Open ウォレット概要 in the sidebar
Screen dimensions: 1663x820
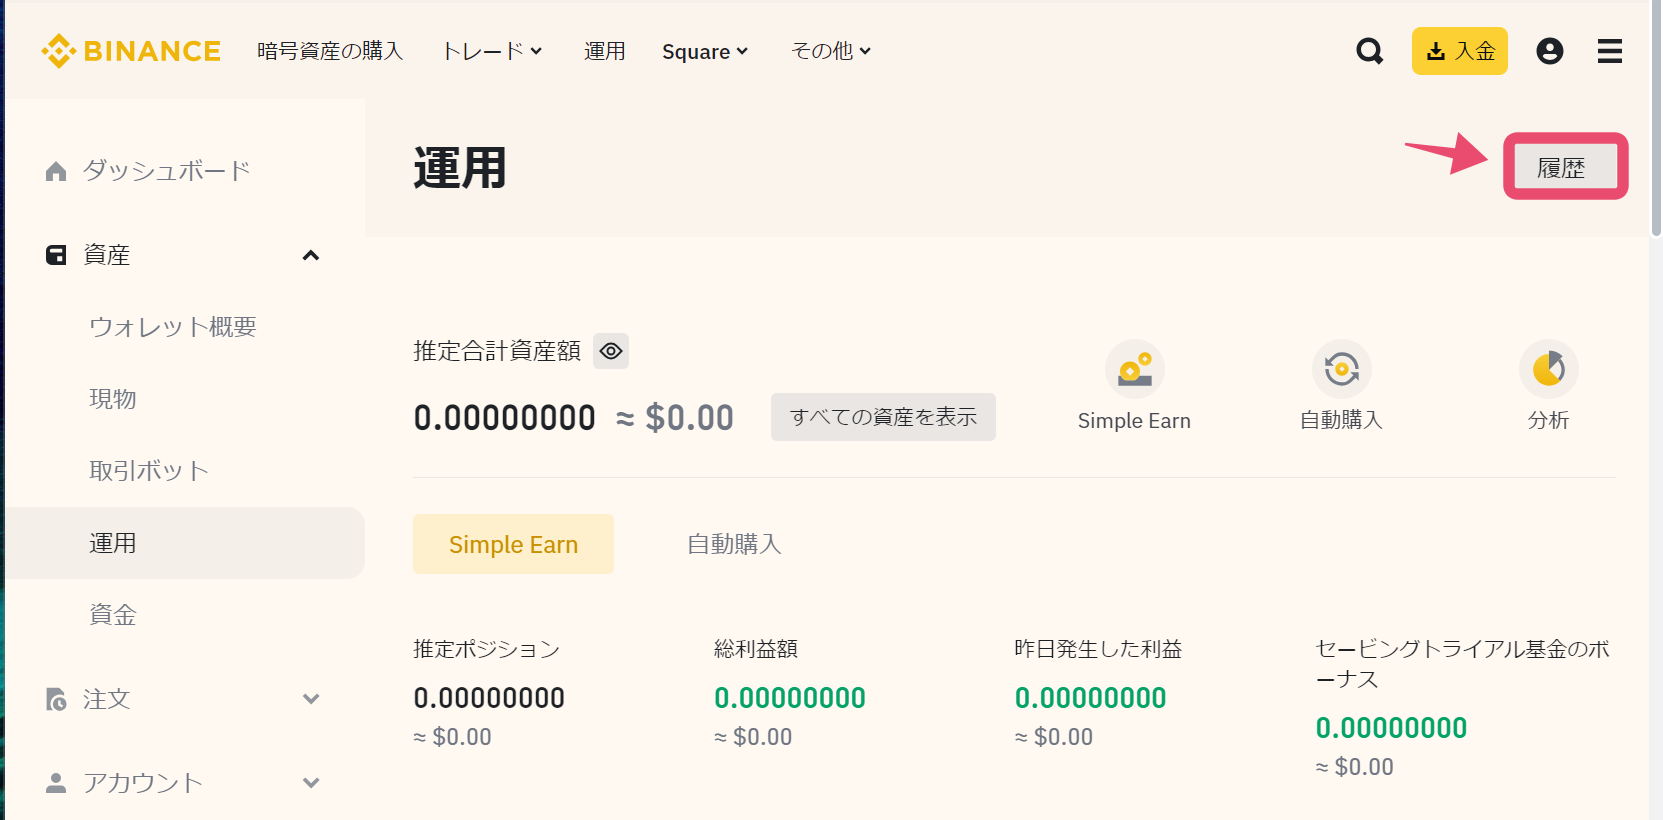click(x=173, y=327)
